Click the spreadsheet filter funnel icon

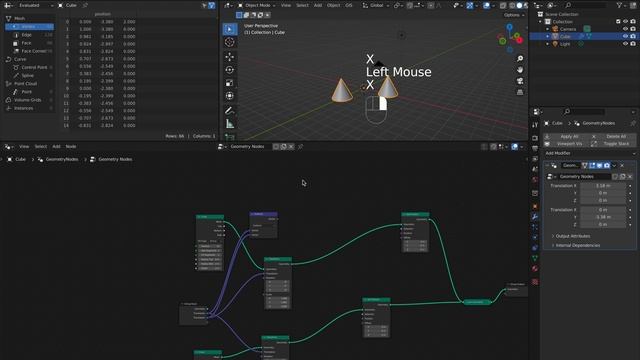(x=211, y=5)
